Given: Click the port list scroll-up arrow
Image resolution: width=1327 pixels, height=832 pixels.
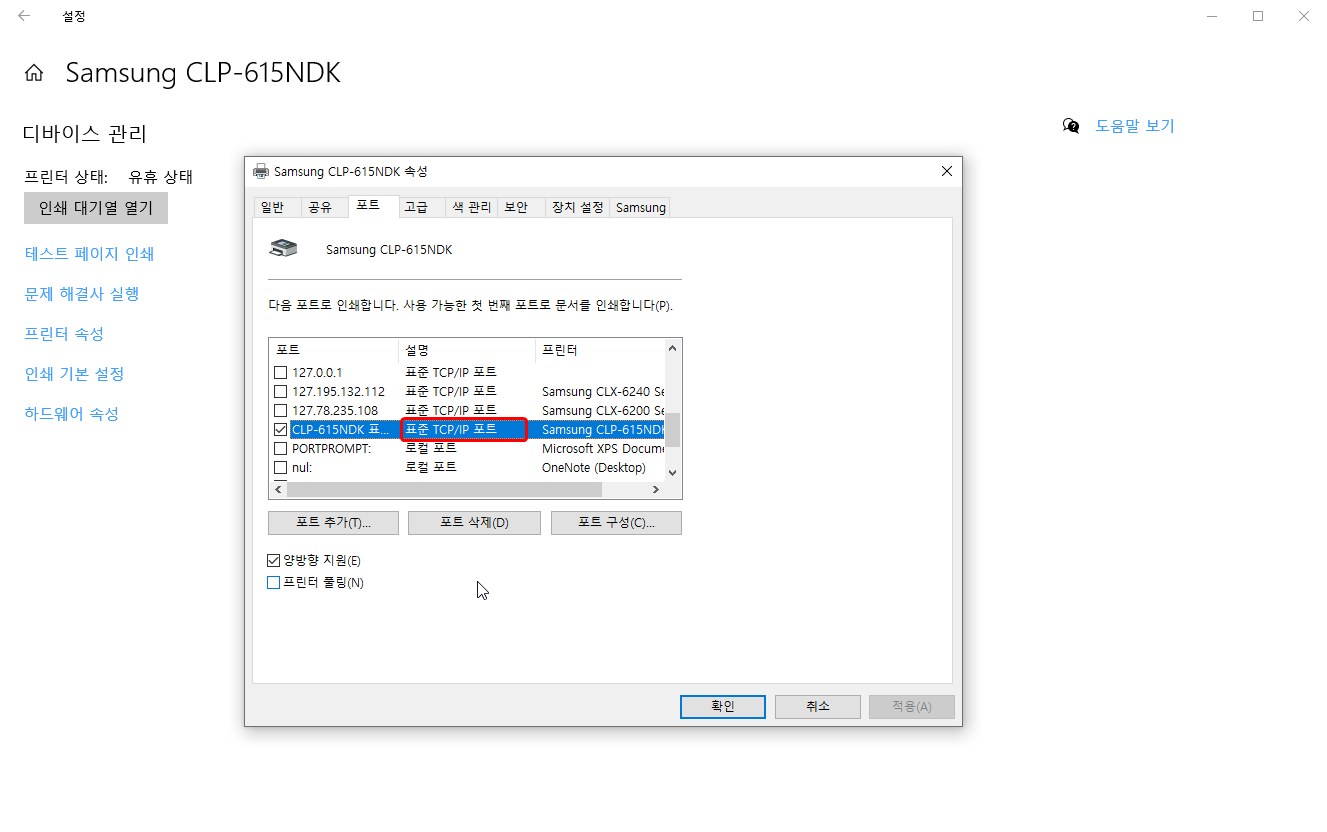Looking at the screenshot, I should tap(672, 349).
